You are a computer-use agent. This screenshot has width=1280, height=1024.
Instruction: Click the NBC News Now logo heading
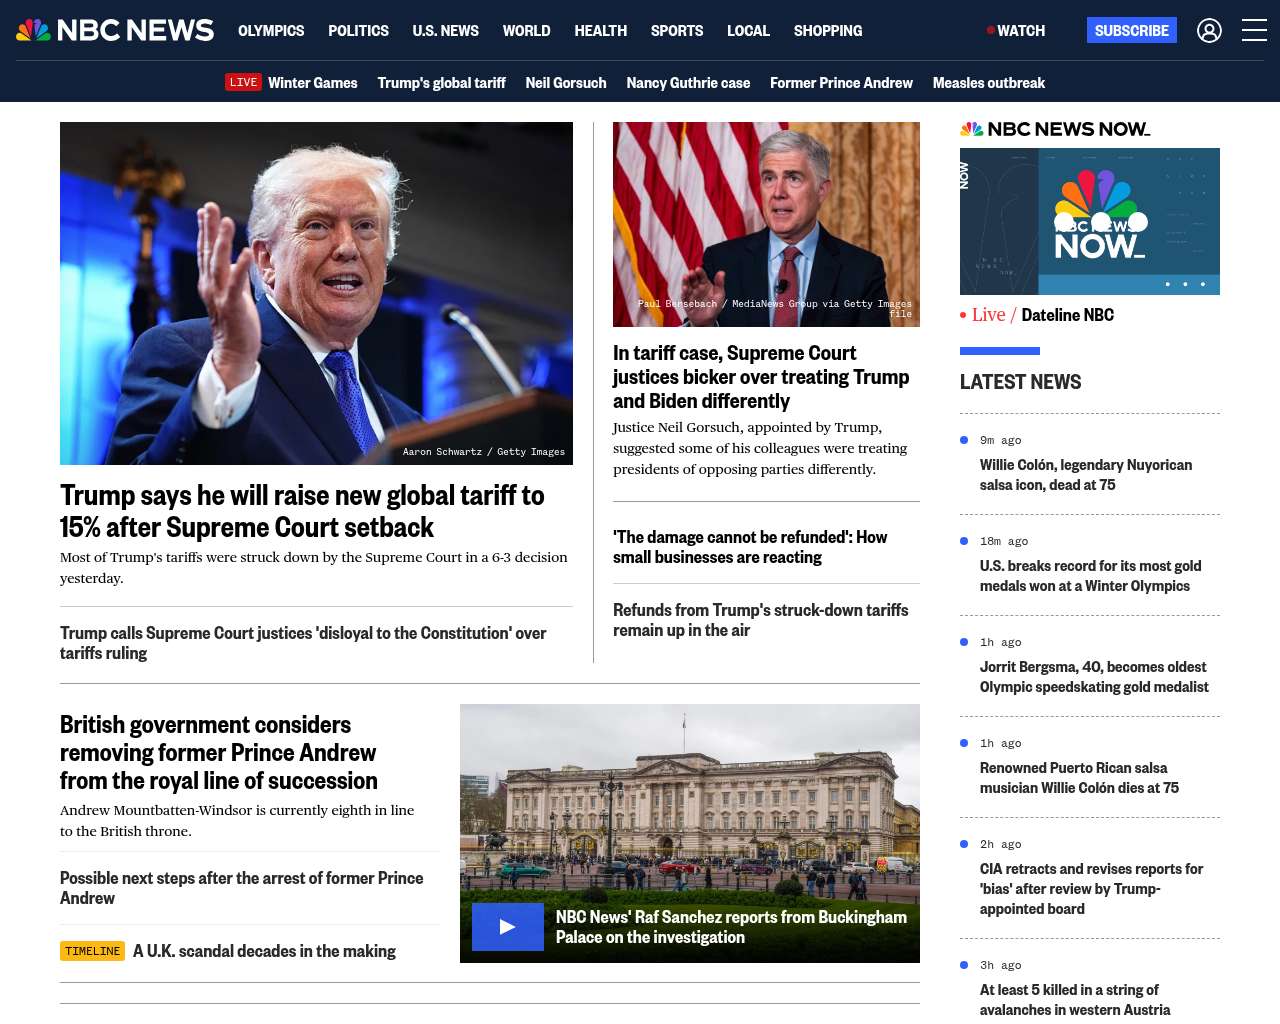[1055, 129]
